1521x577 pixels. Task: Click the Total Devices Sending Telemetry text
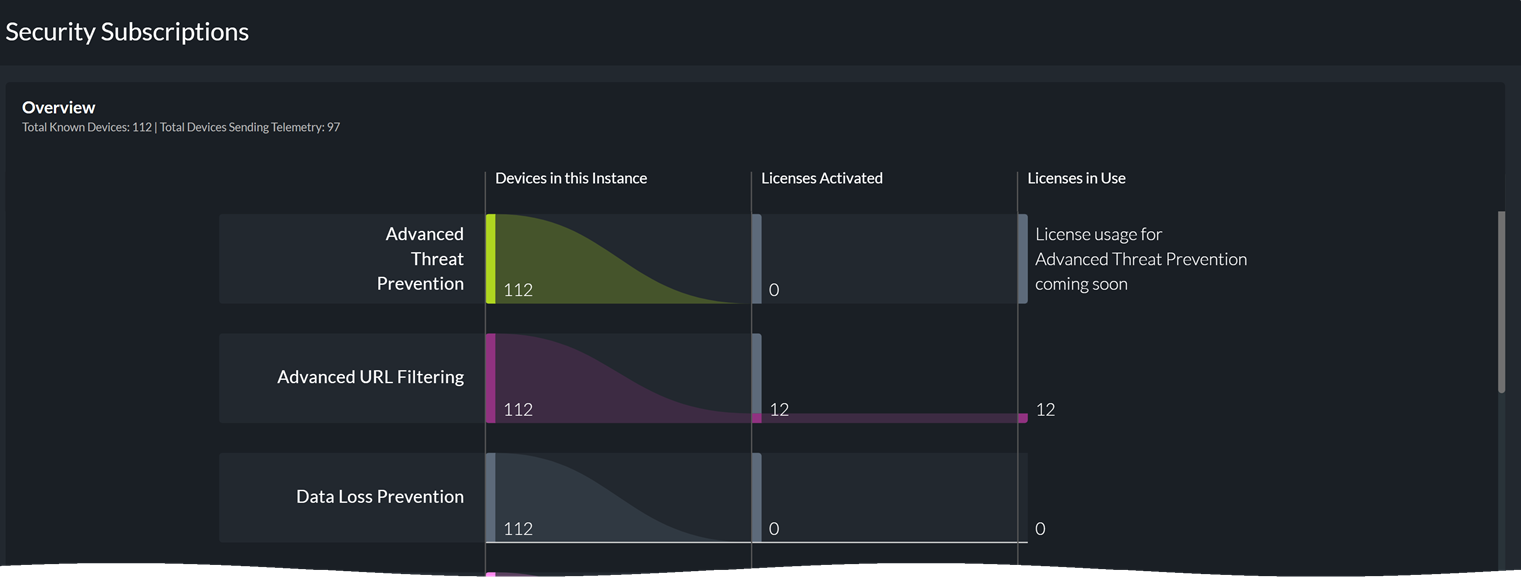[x=250, y=127]
